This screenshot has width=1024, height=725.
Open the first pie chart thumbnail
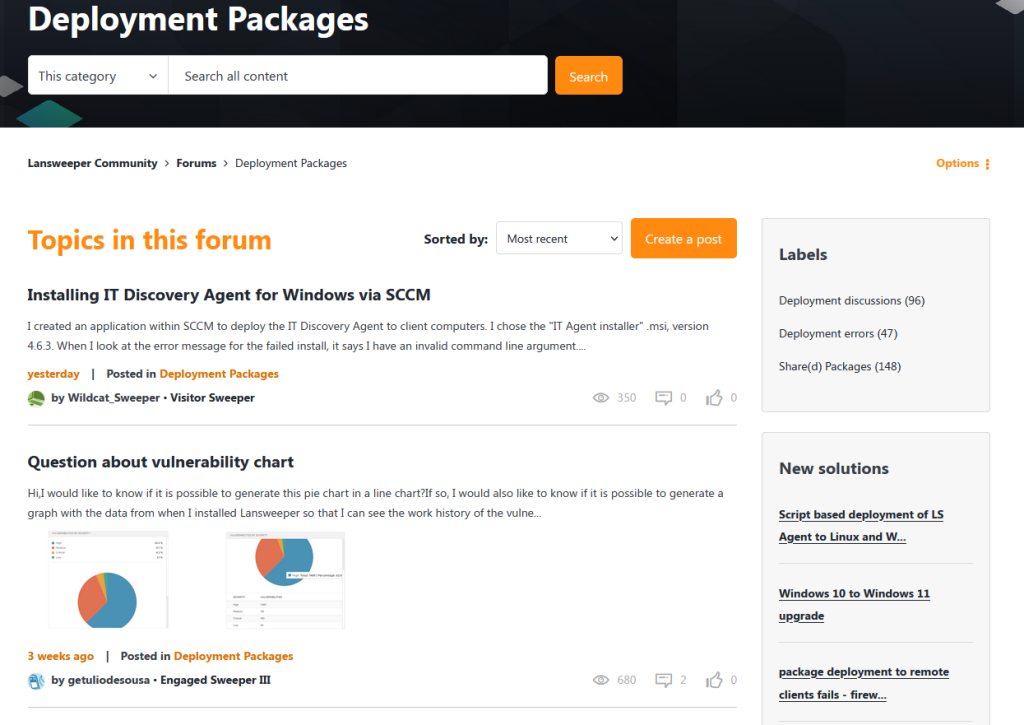[x=108, y=580]
